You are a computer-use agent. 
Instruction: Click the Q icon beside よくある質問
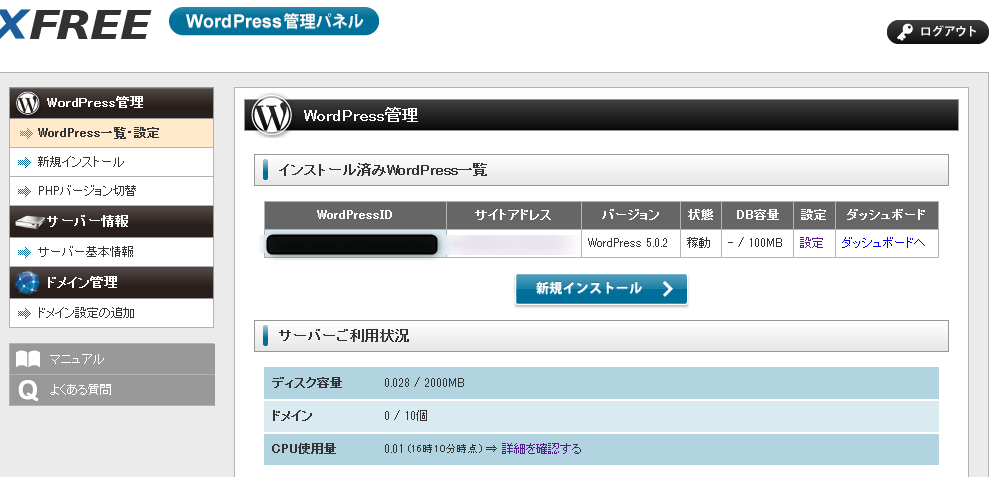(28, 391)
